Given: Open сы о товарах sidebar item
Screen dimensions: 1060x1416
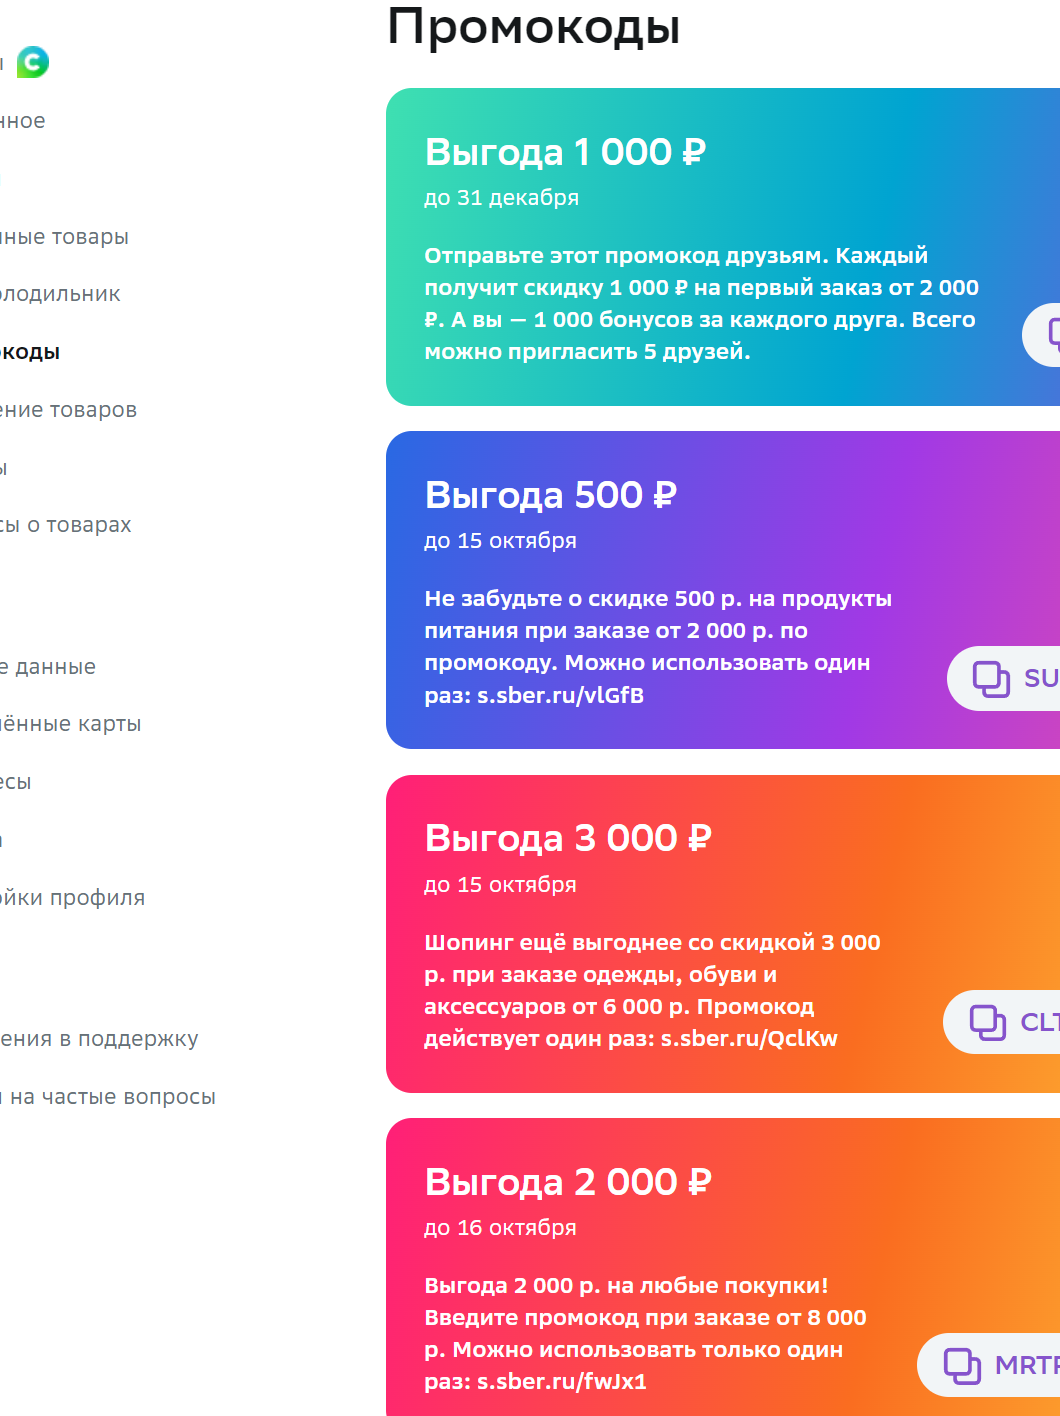Looking at the screenshot, I should click(x=65, y=525).
